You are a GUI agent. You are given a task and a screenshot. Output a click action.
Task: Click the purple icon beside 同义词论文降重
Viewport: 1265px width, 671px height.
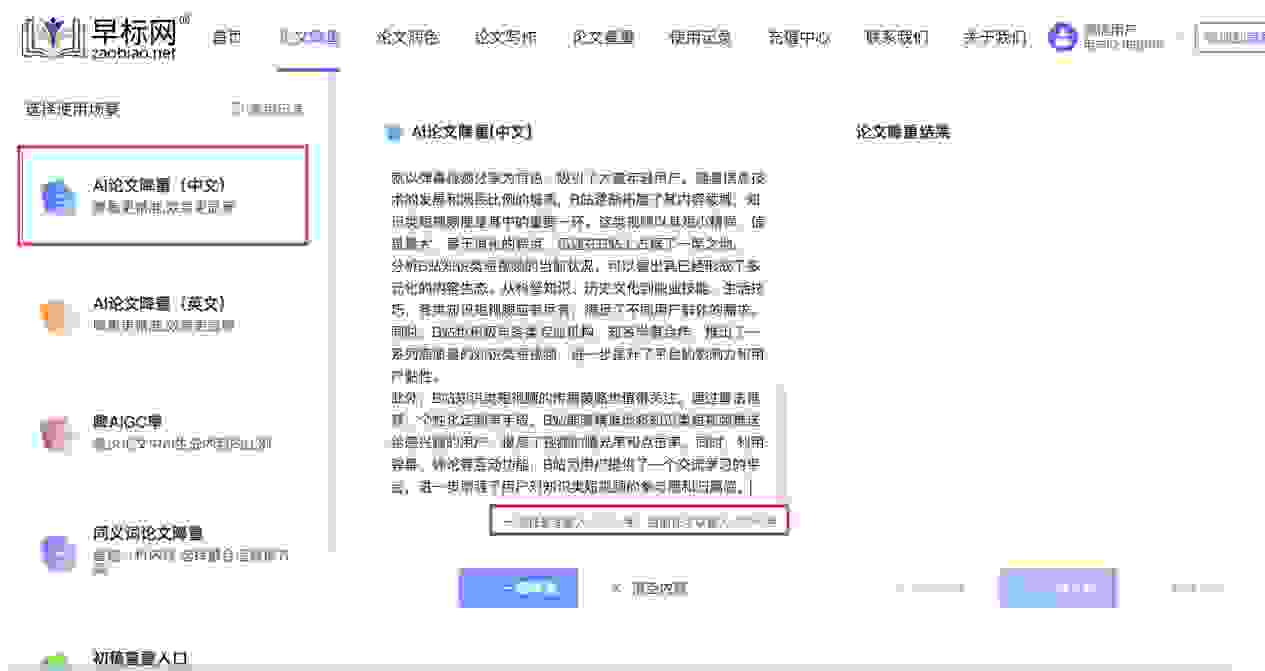(58, 552)
